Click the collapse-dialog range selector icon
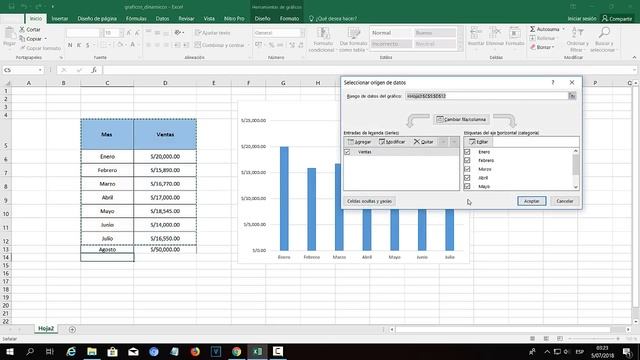 [572, 96]
